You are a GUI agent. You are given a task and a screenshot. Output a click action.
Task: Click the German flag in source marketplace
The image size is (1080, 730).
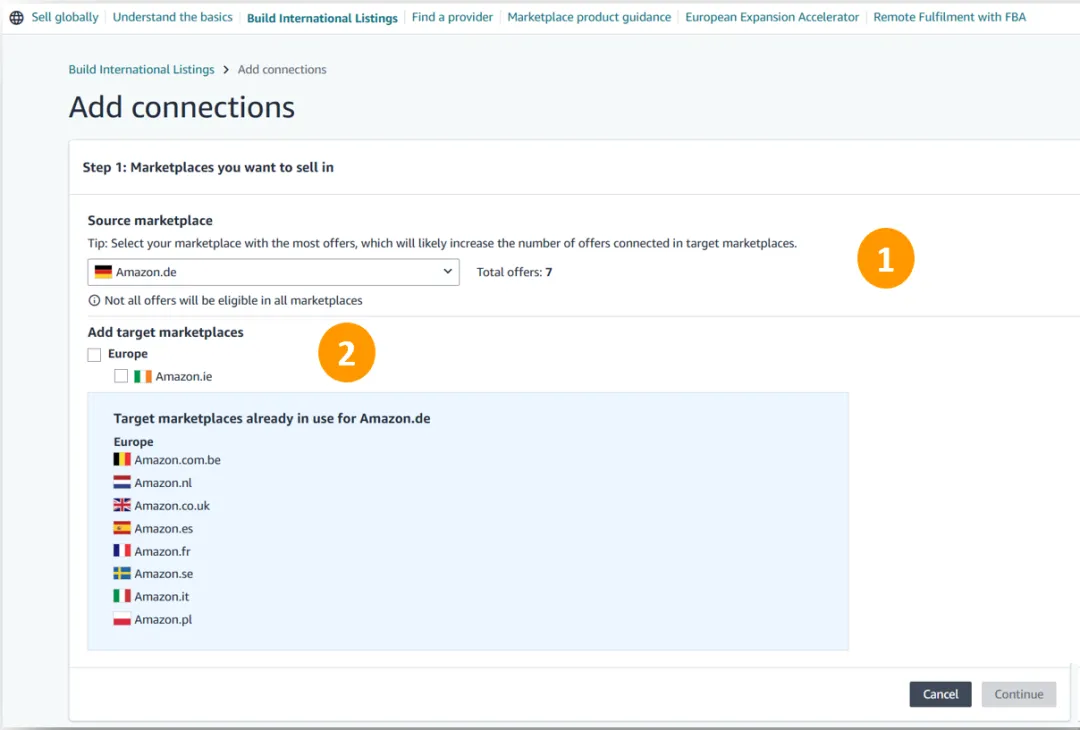coord(103,272)
